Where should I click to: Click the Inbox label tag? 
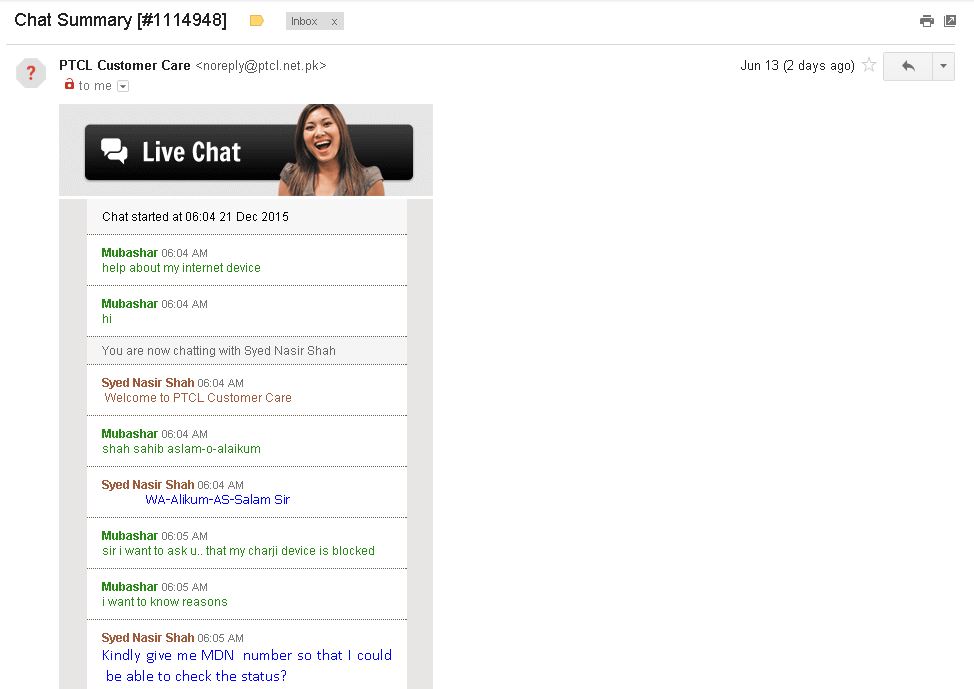click(304, 22)
